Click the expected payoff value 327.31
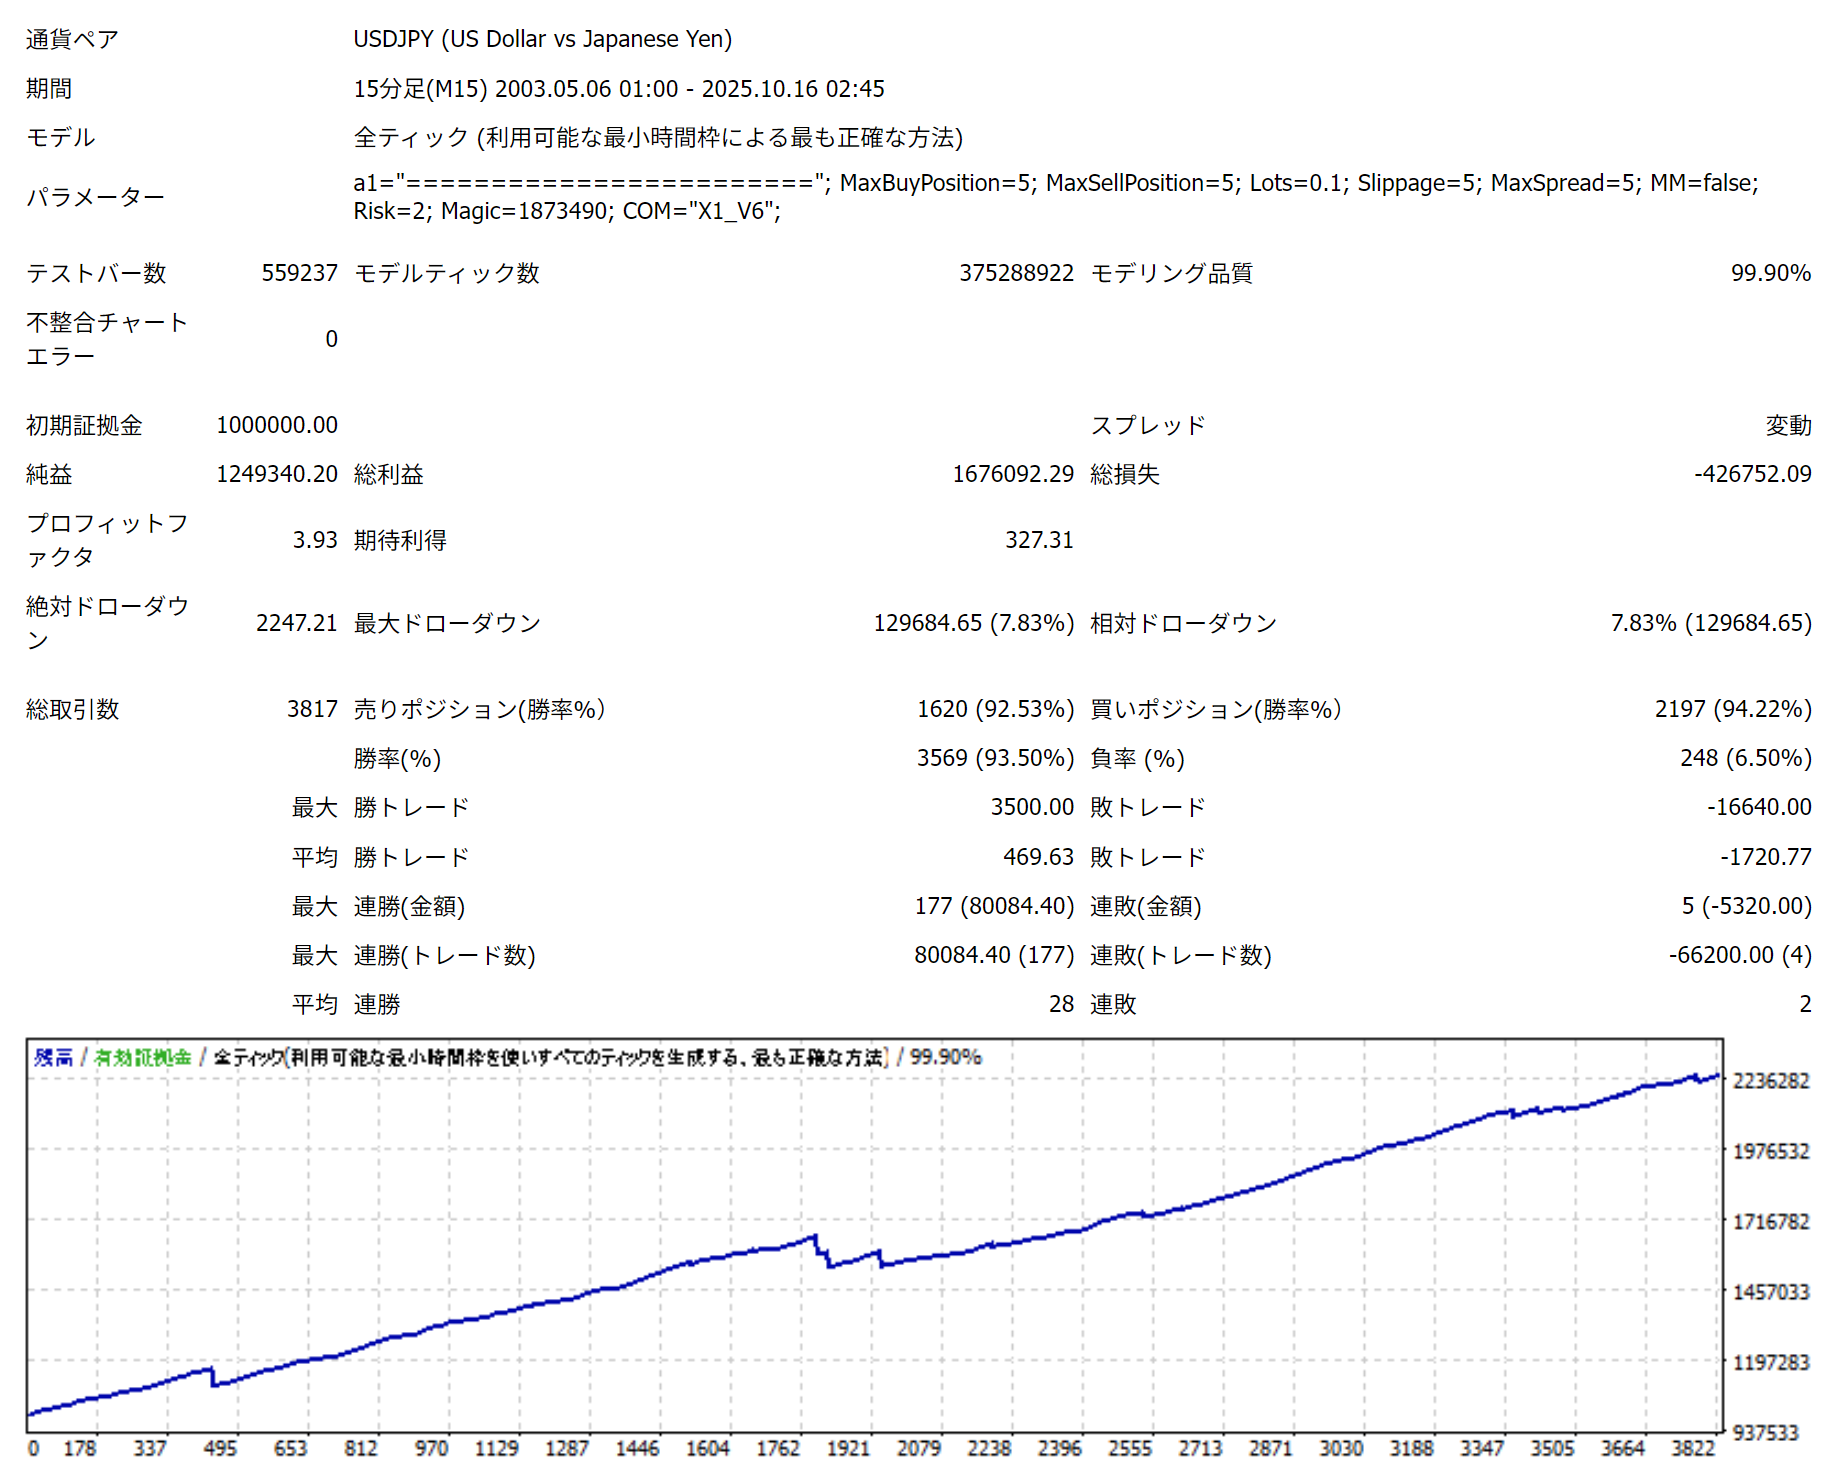 1039,540
